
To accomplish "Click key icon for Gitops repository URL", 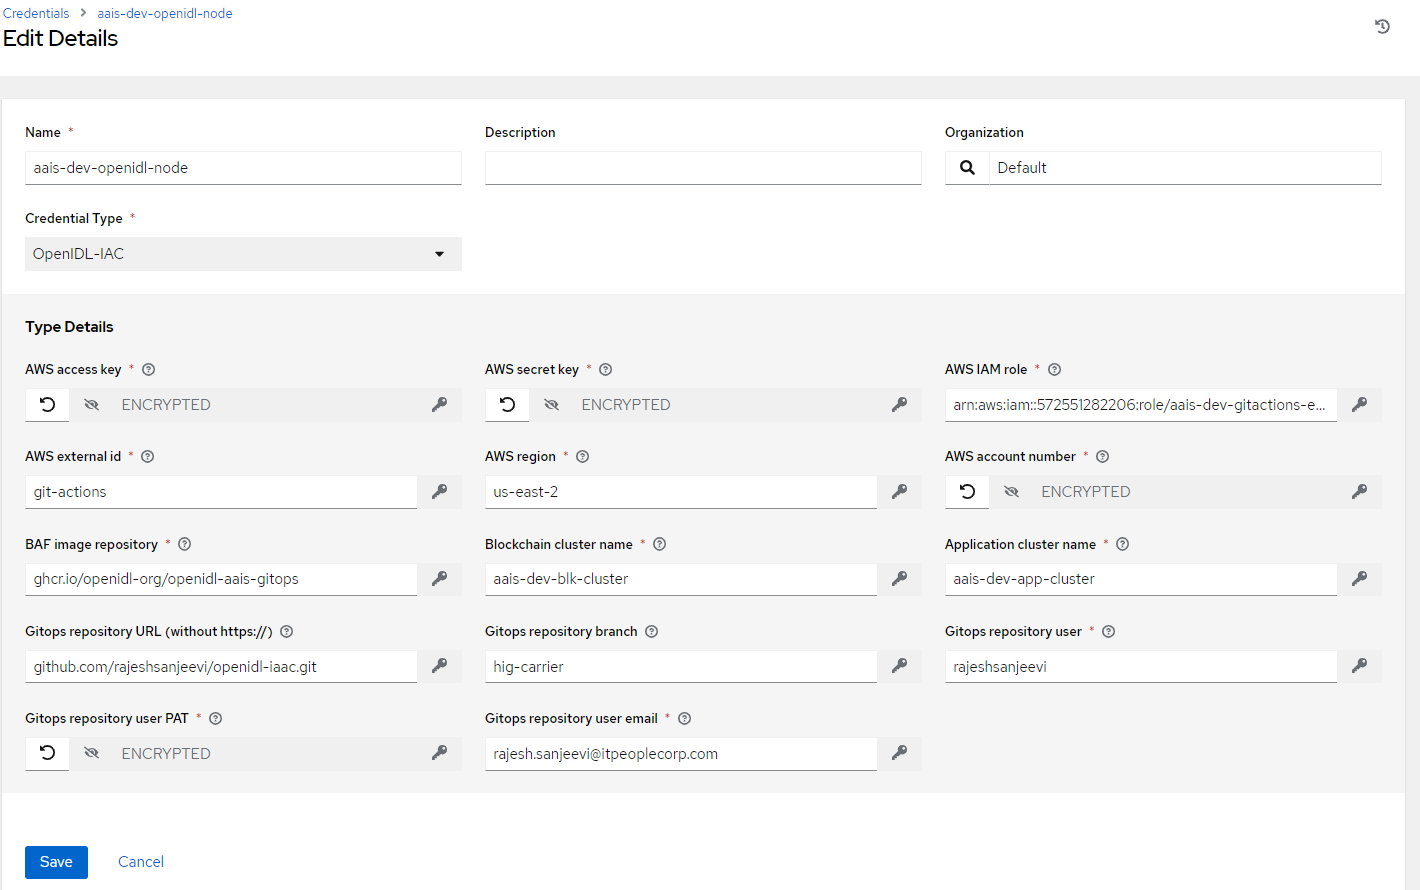I will click(x=439, y=666).
